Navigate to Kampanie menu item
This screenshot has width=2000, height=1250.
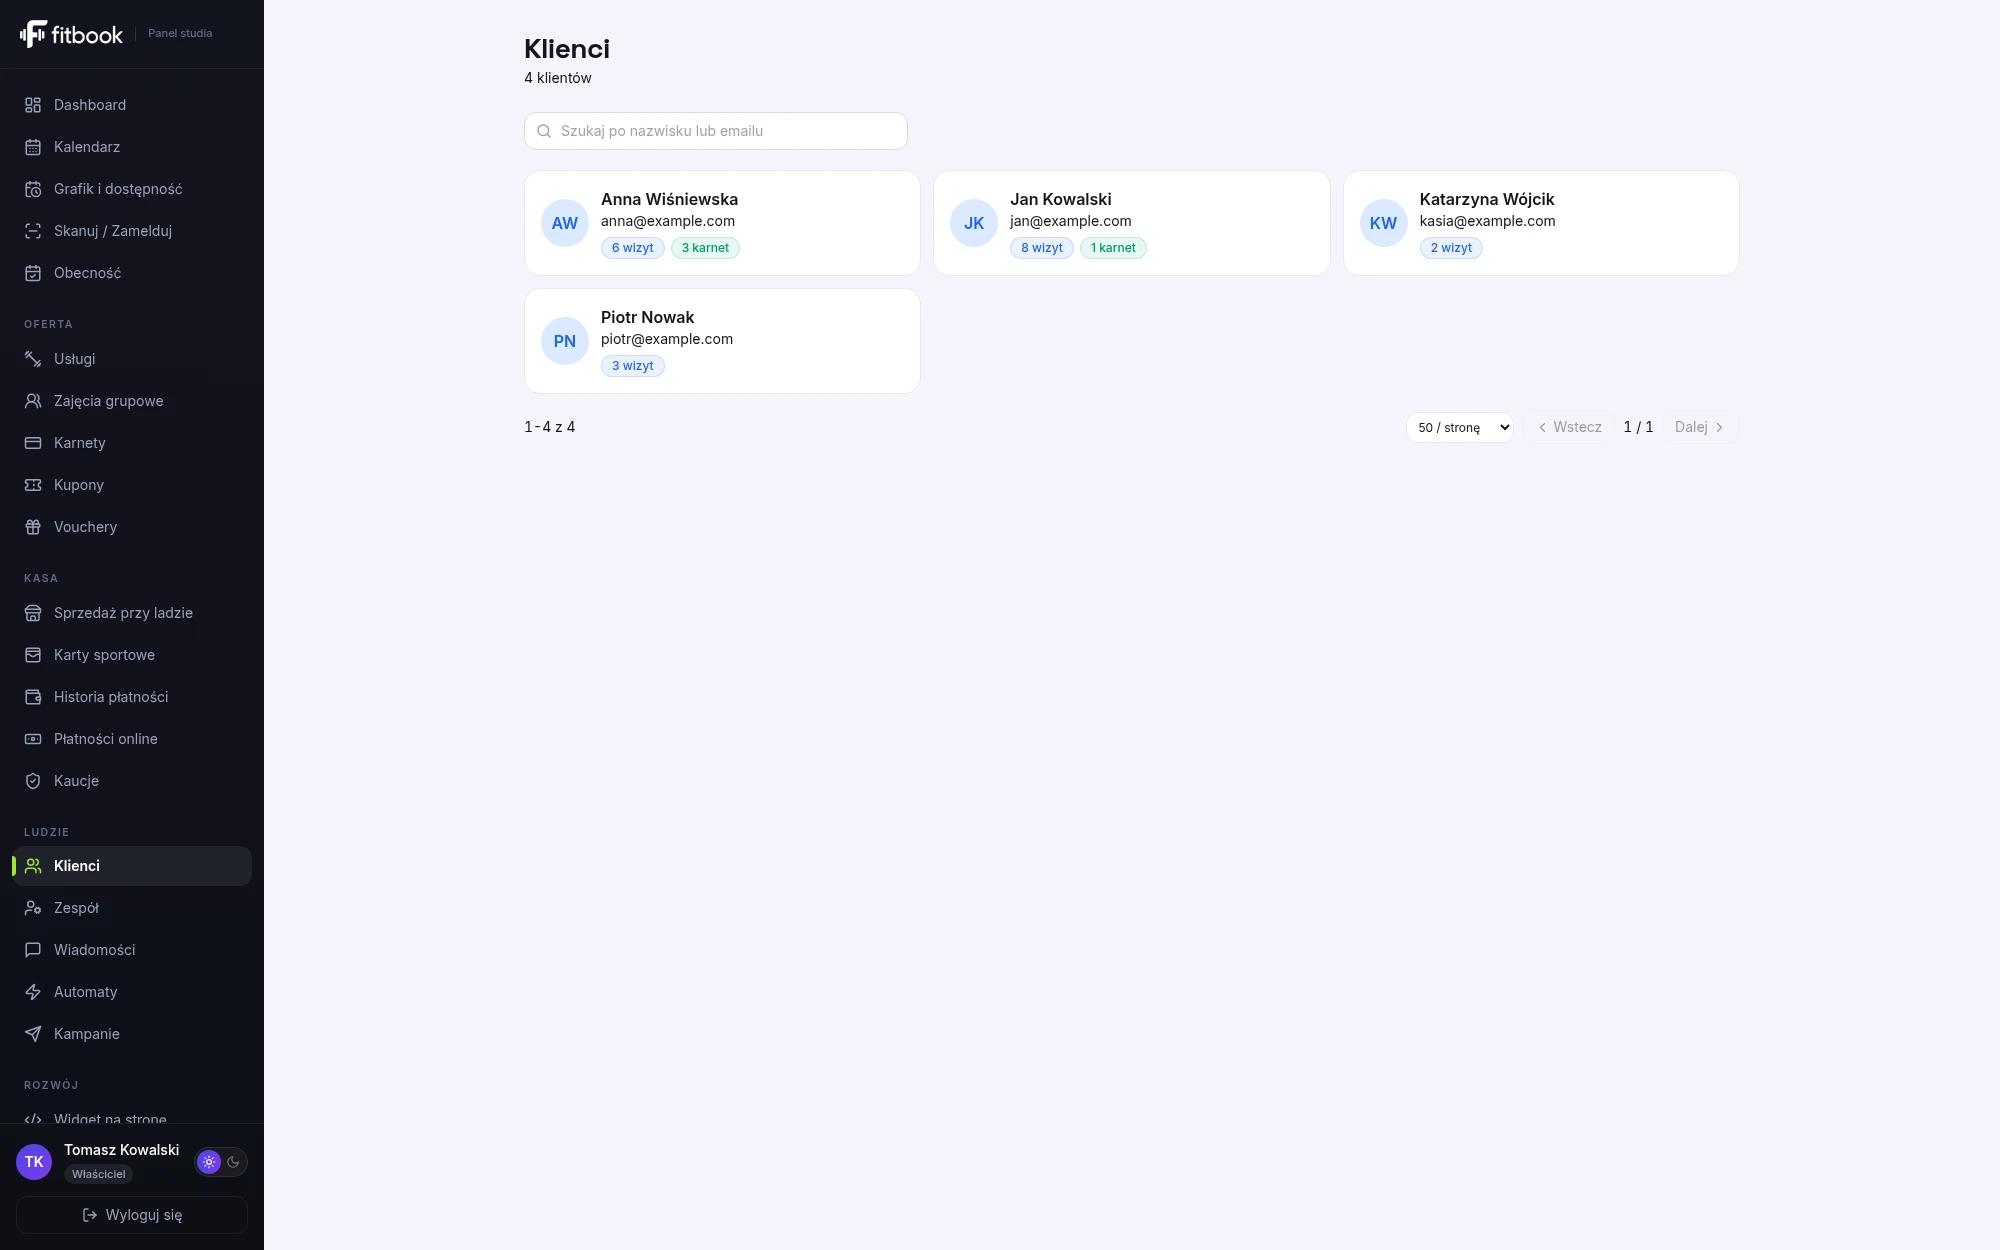[132, 1034]
